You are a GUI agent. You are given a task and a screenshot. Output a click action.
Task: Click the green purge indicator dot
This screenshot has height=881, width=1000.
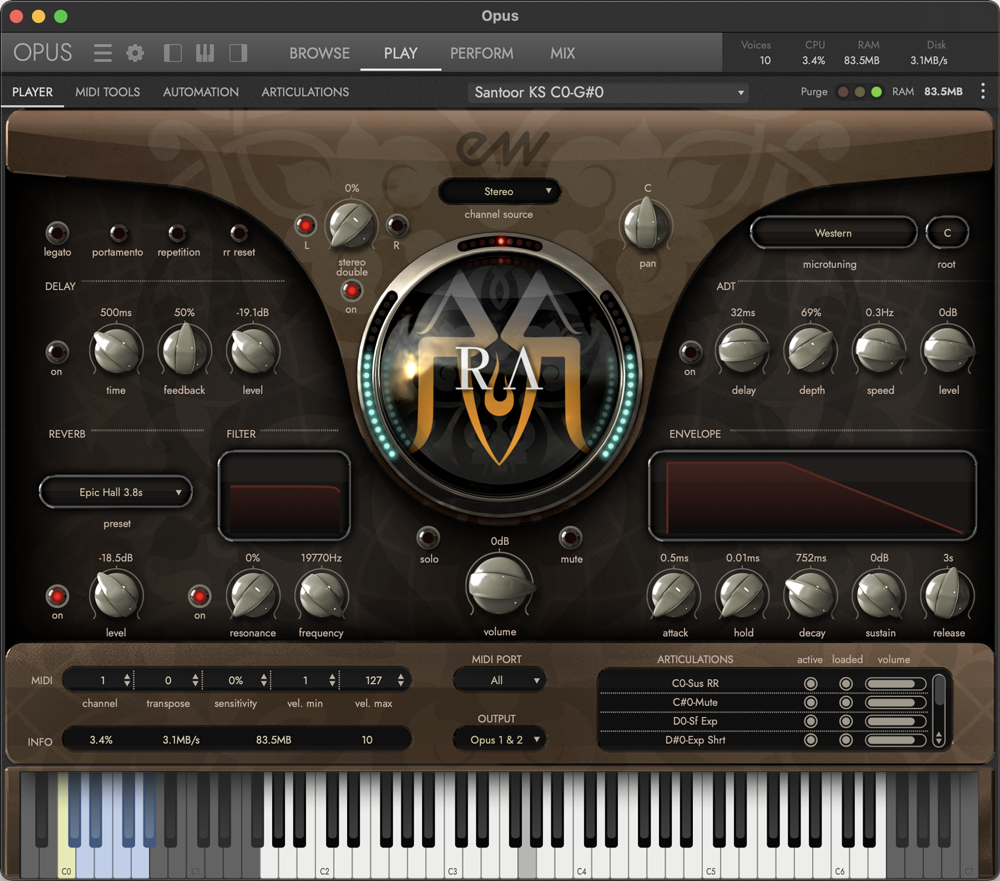coord(876,91)
